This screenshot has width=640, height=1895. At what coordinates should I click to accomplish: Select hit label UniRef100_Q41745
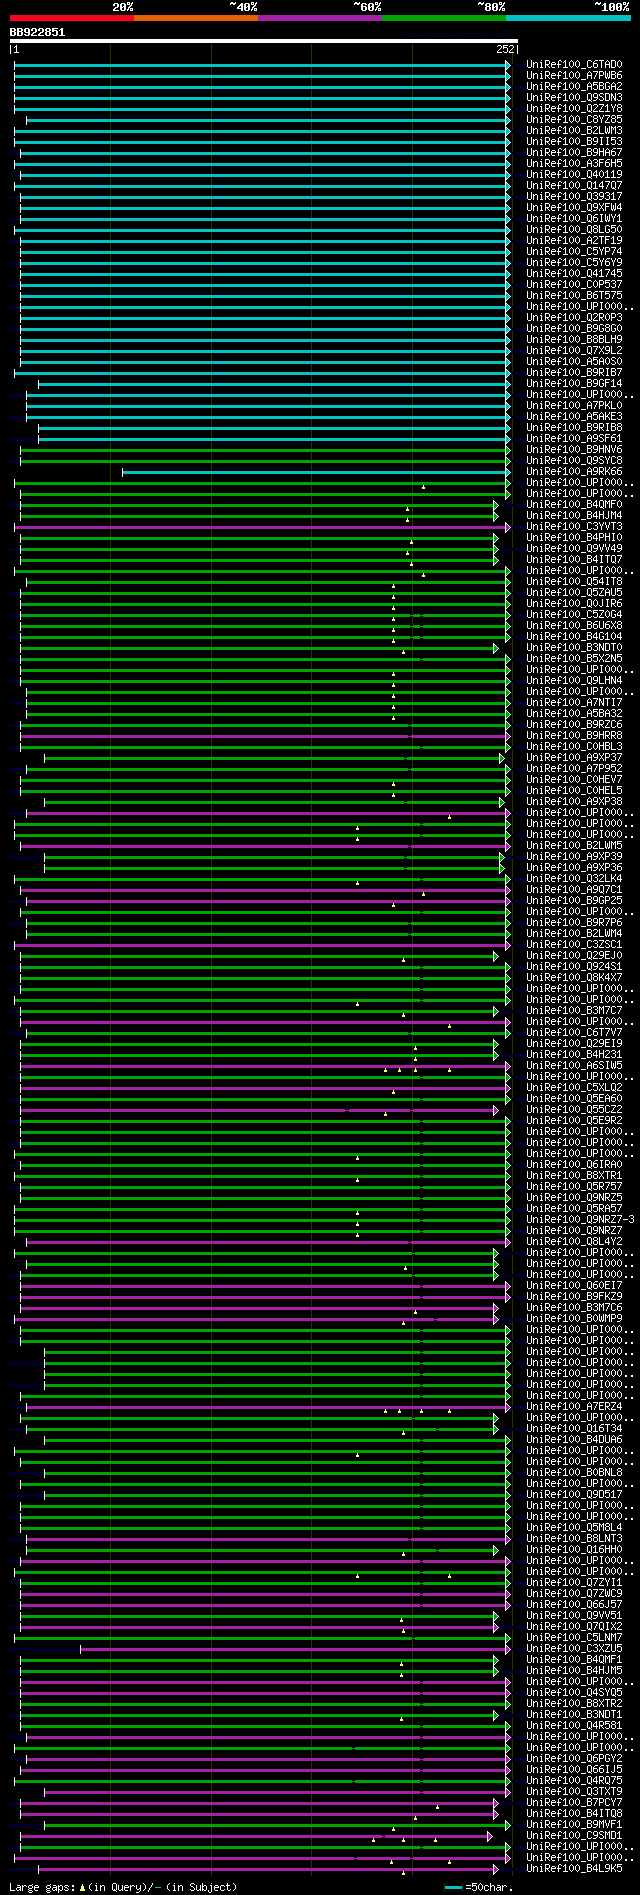(x=574, y=274)
